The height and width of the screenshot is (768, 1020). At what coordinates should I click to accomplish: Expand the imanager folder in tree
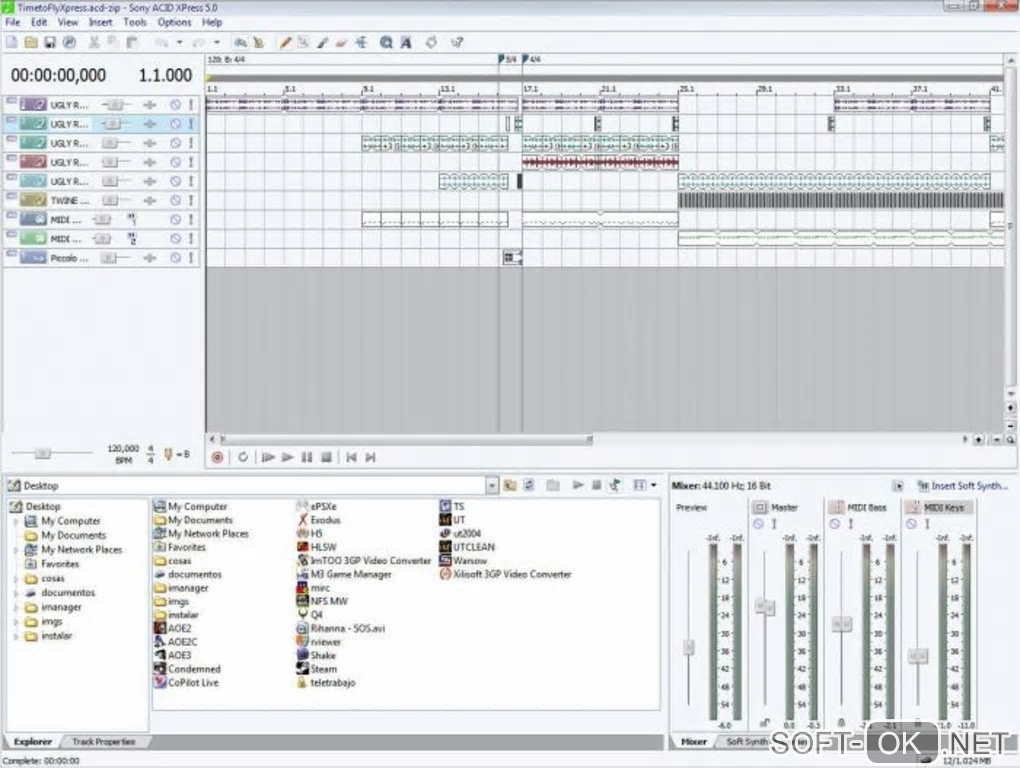pos(16,607)
